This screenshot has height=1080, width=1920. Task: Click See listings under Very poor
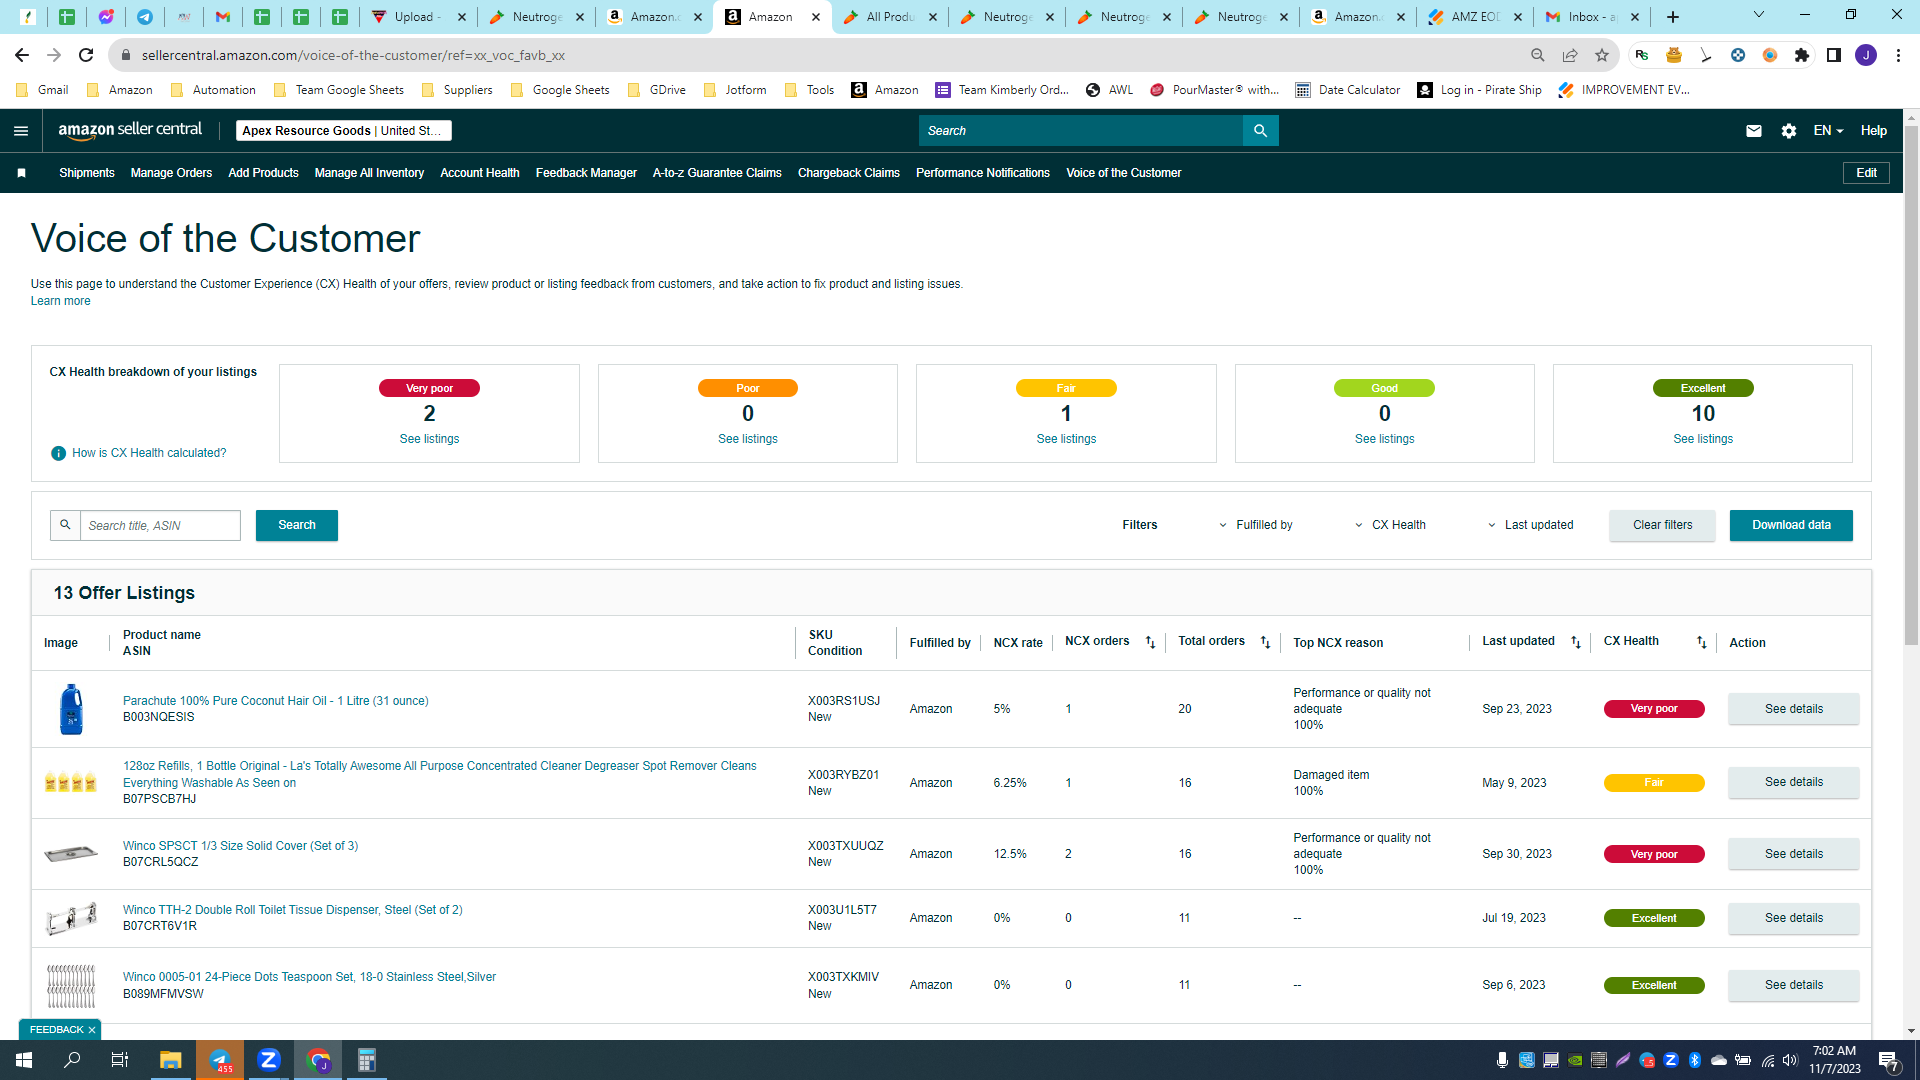pyautogui.click(x=429, y=439)
